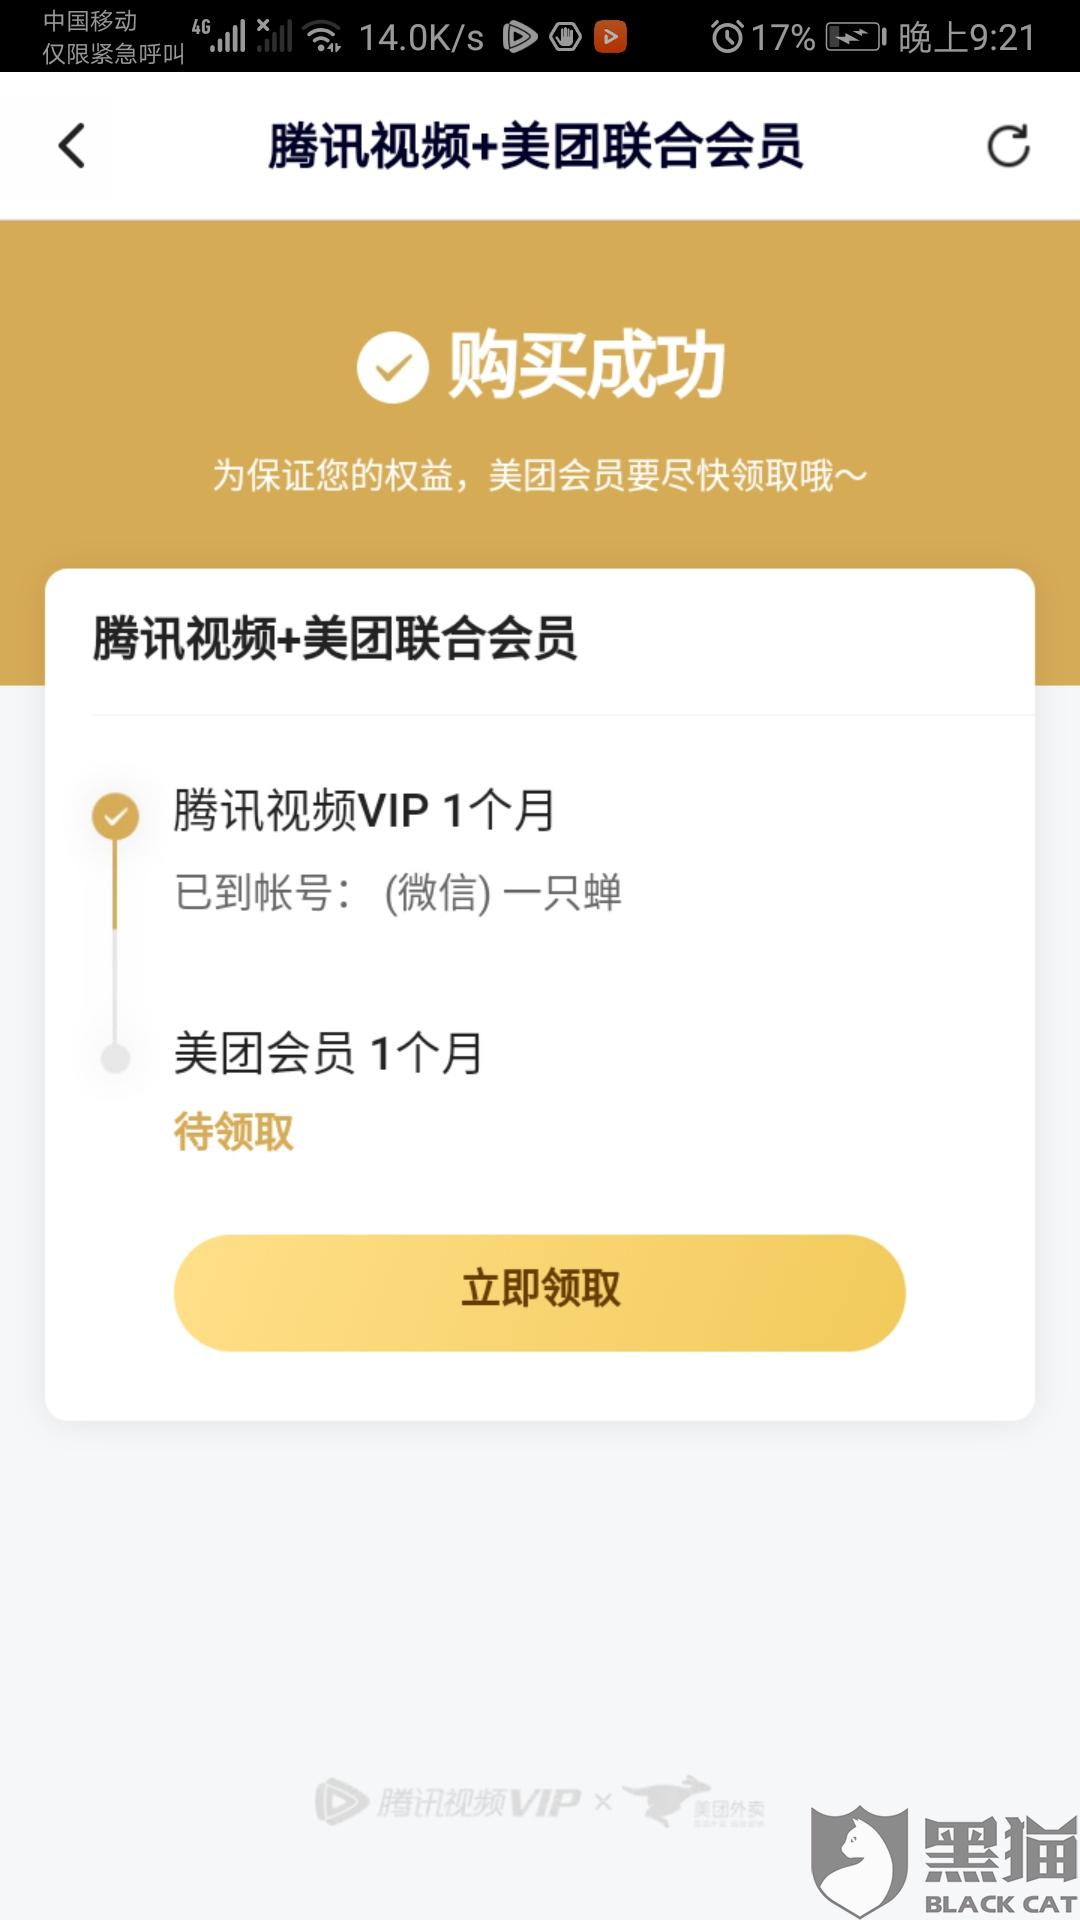Select the 美团会员 1个月 item
The height and width of the screenshot is (1920, 1080).
tap(328, 1053)
